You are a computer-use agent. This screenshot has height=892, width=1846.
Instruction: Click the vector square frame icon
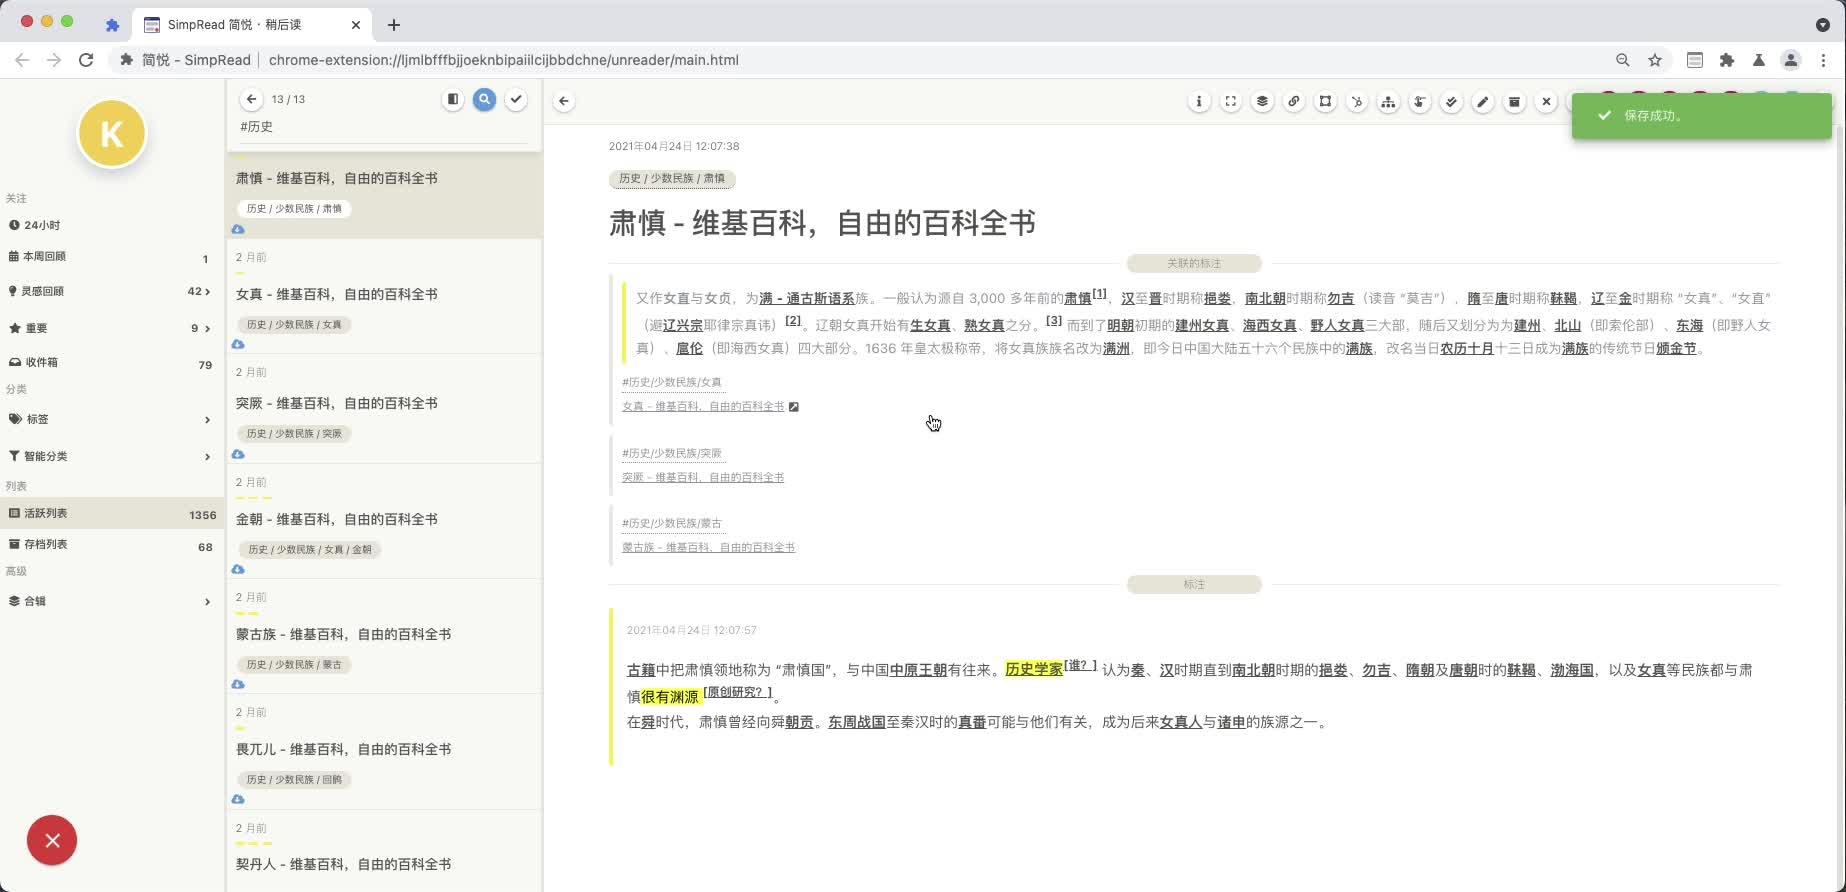(x=1325, y=101)
